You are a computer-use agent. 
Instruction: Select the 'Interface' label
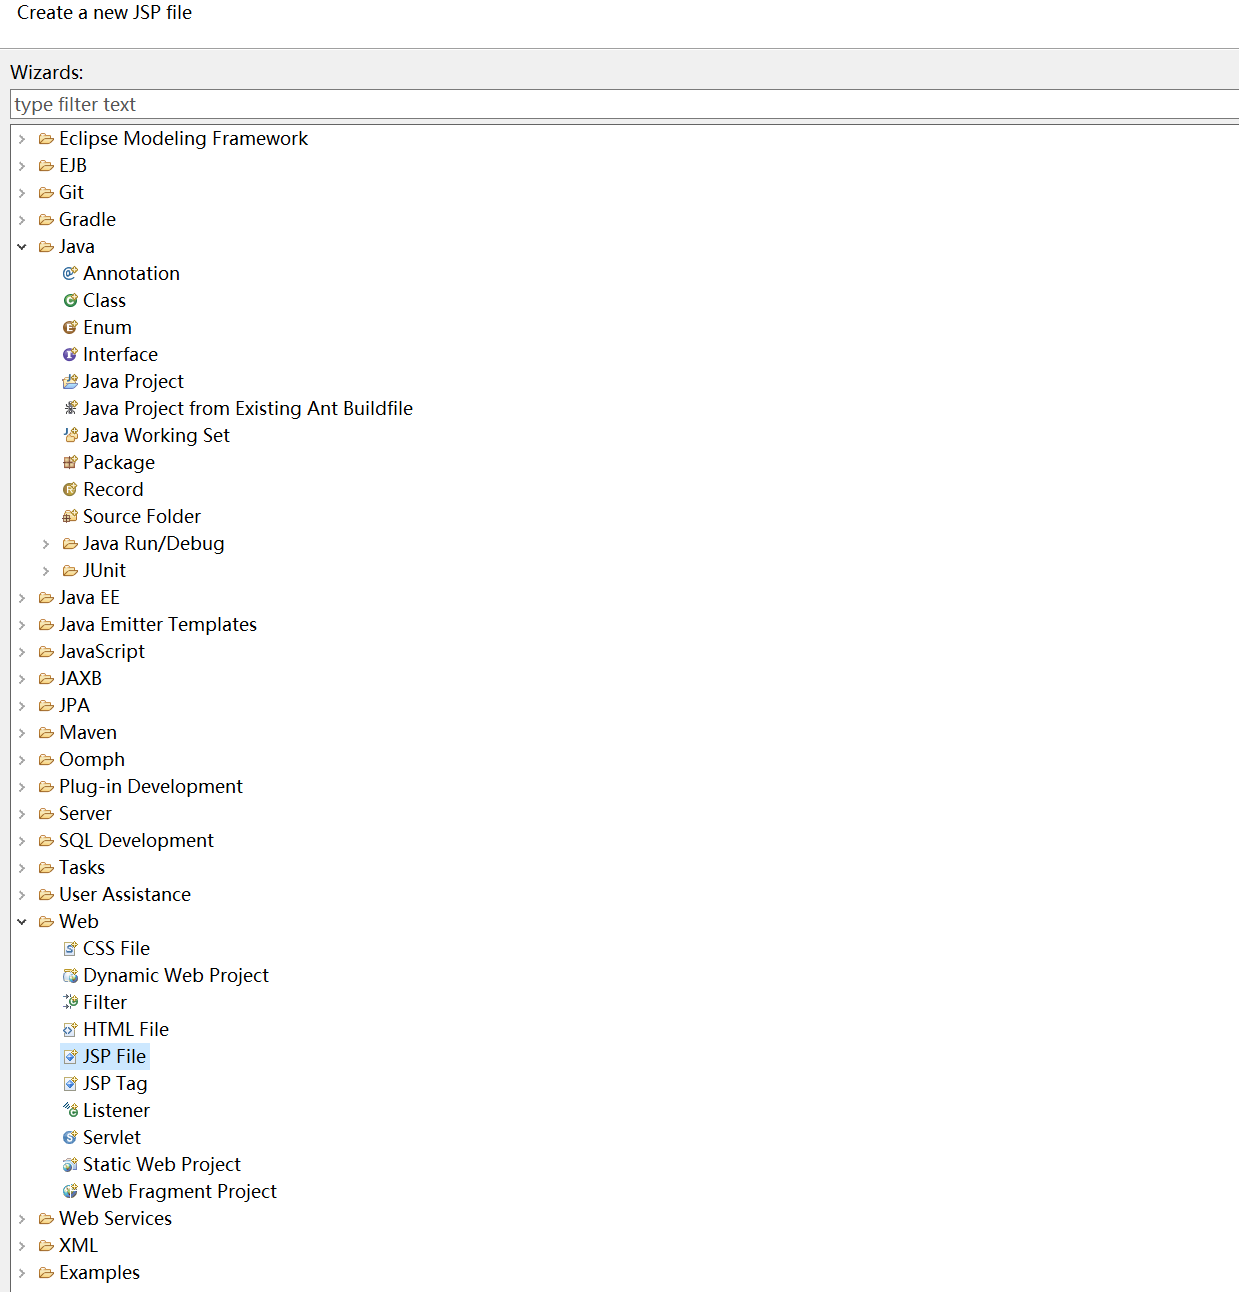[120, 354]
